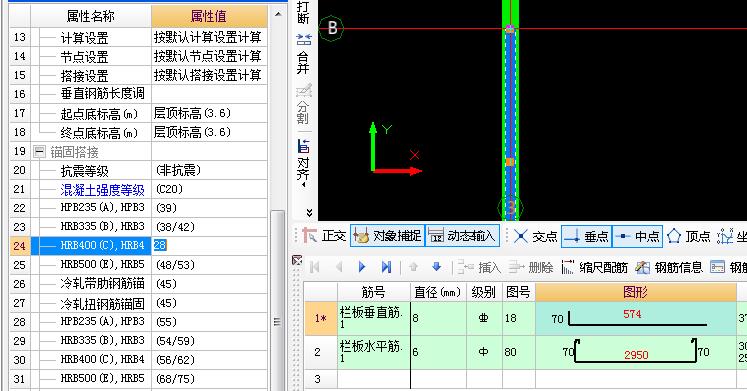The width and height of the screenshot is (747, 391).
Task: Toggle 动态输入 dynamic input
Action: click(x=462, y=236)
